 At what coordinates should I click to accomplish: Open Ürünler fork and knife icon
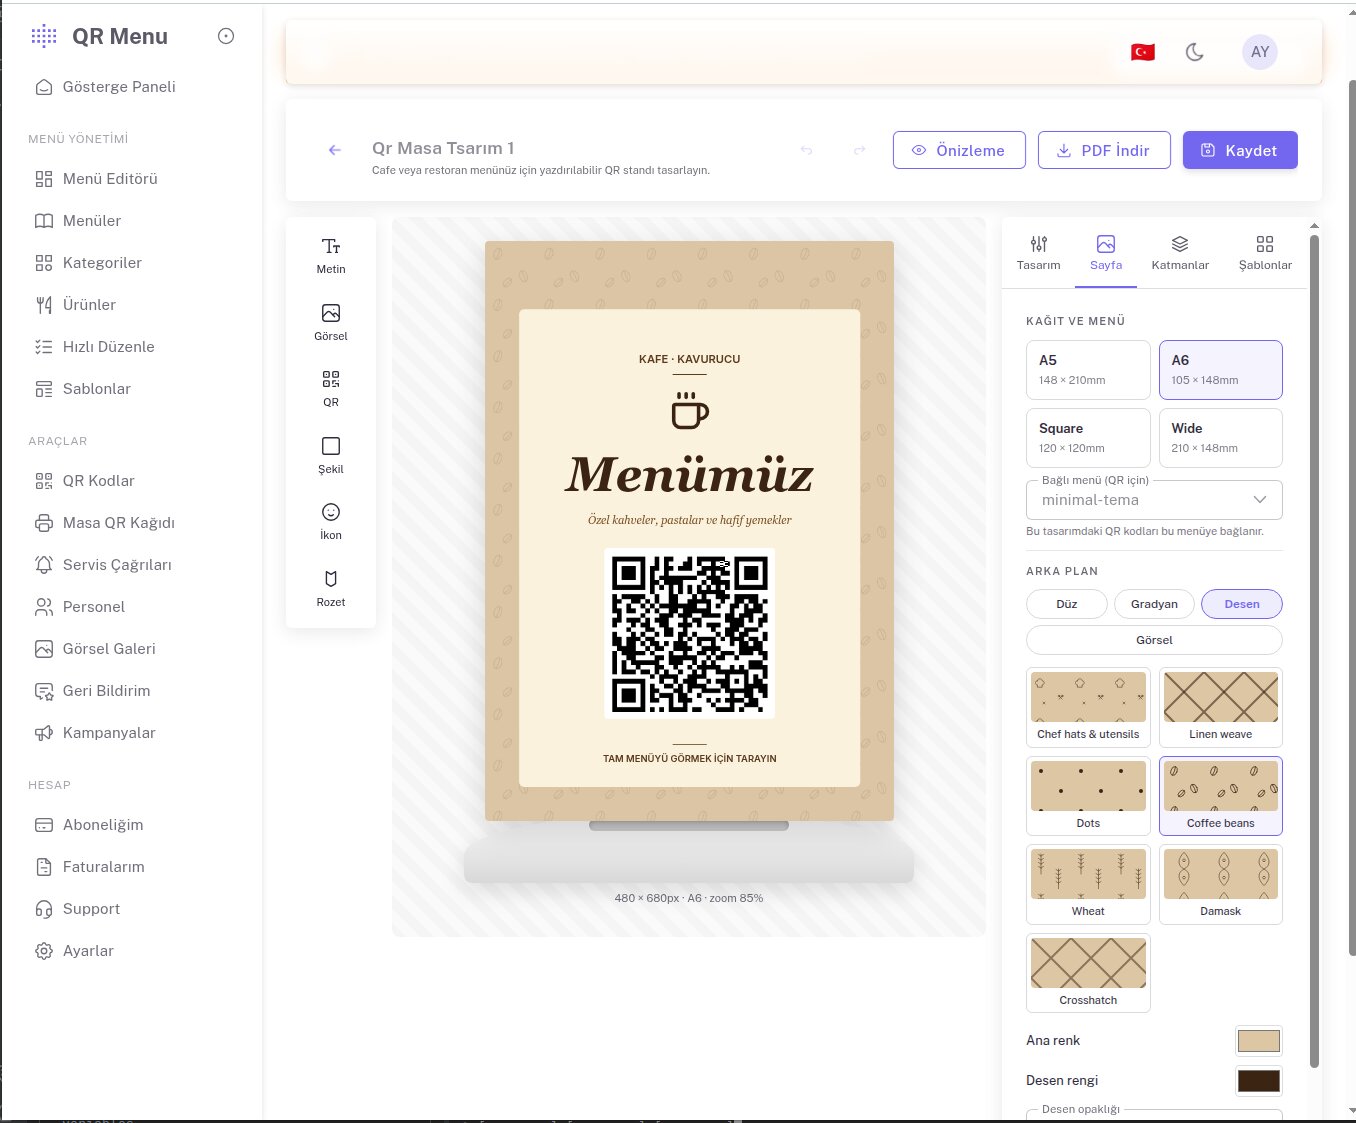[44, 305]
